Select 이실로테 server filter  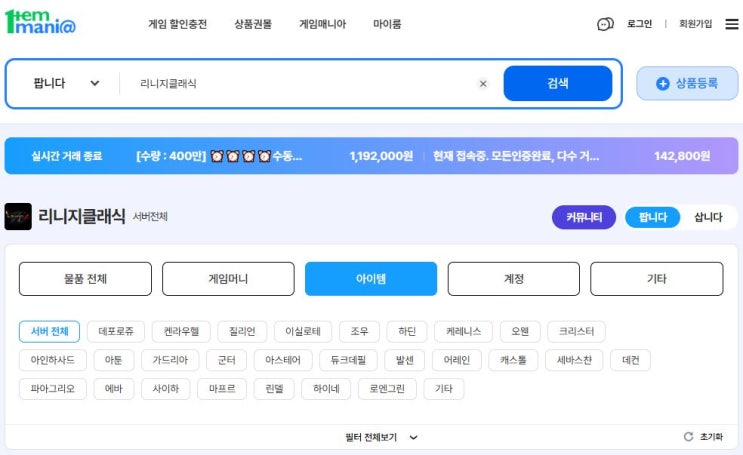coord(303,331)
